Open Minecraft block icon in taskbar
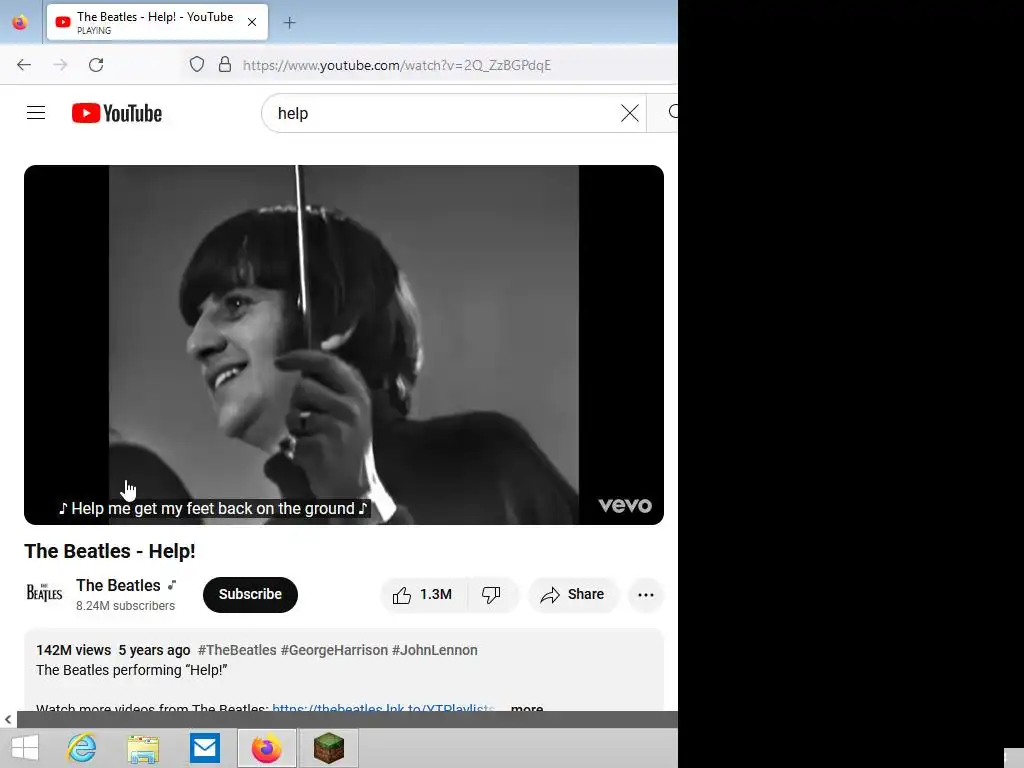The width and height of the screenshot is (1024, 768). point(328,748)
